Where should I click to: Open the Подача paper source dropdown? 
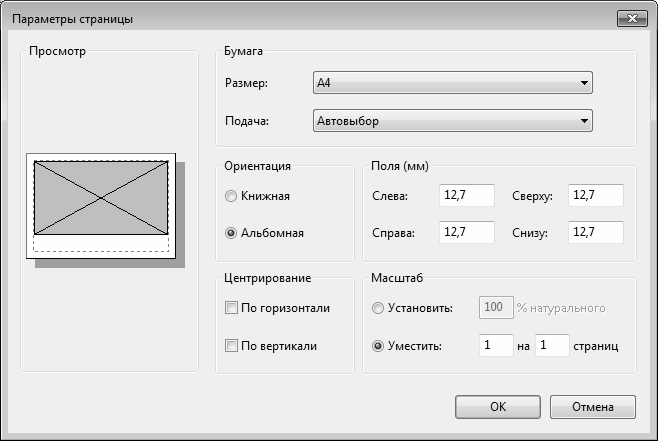click(x=453, y=121)
